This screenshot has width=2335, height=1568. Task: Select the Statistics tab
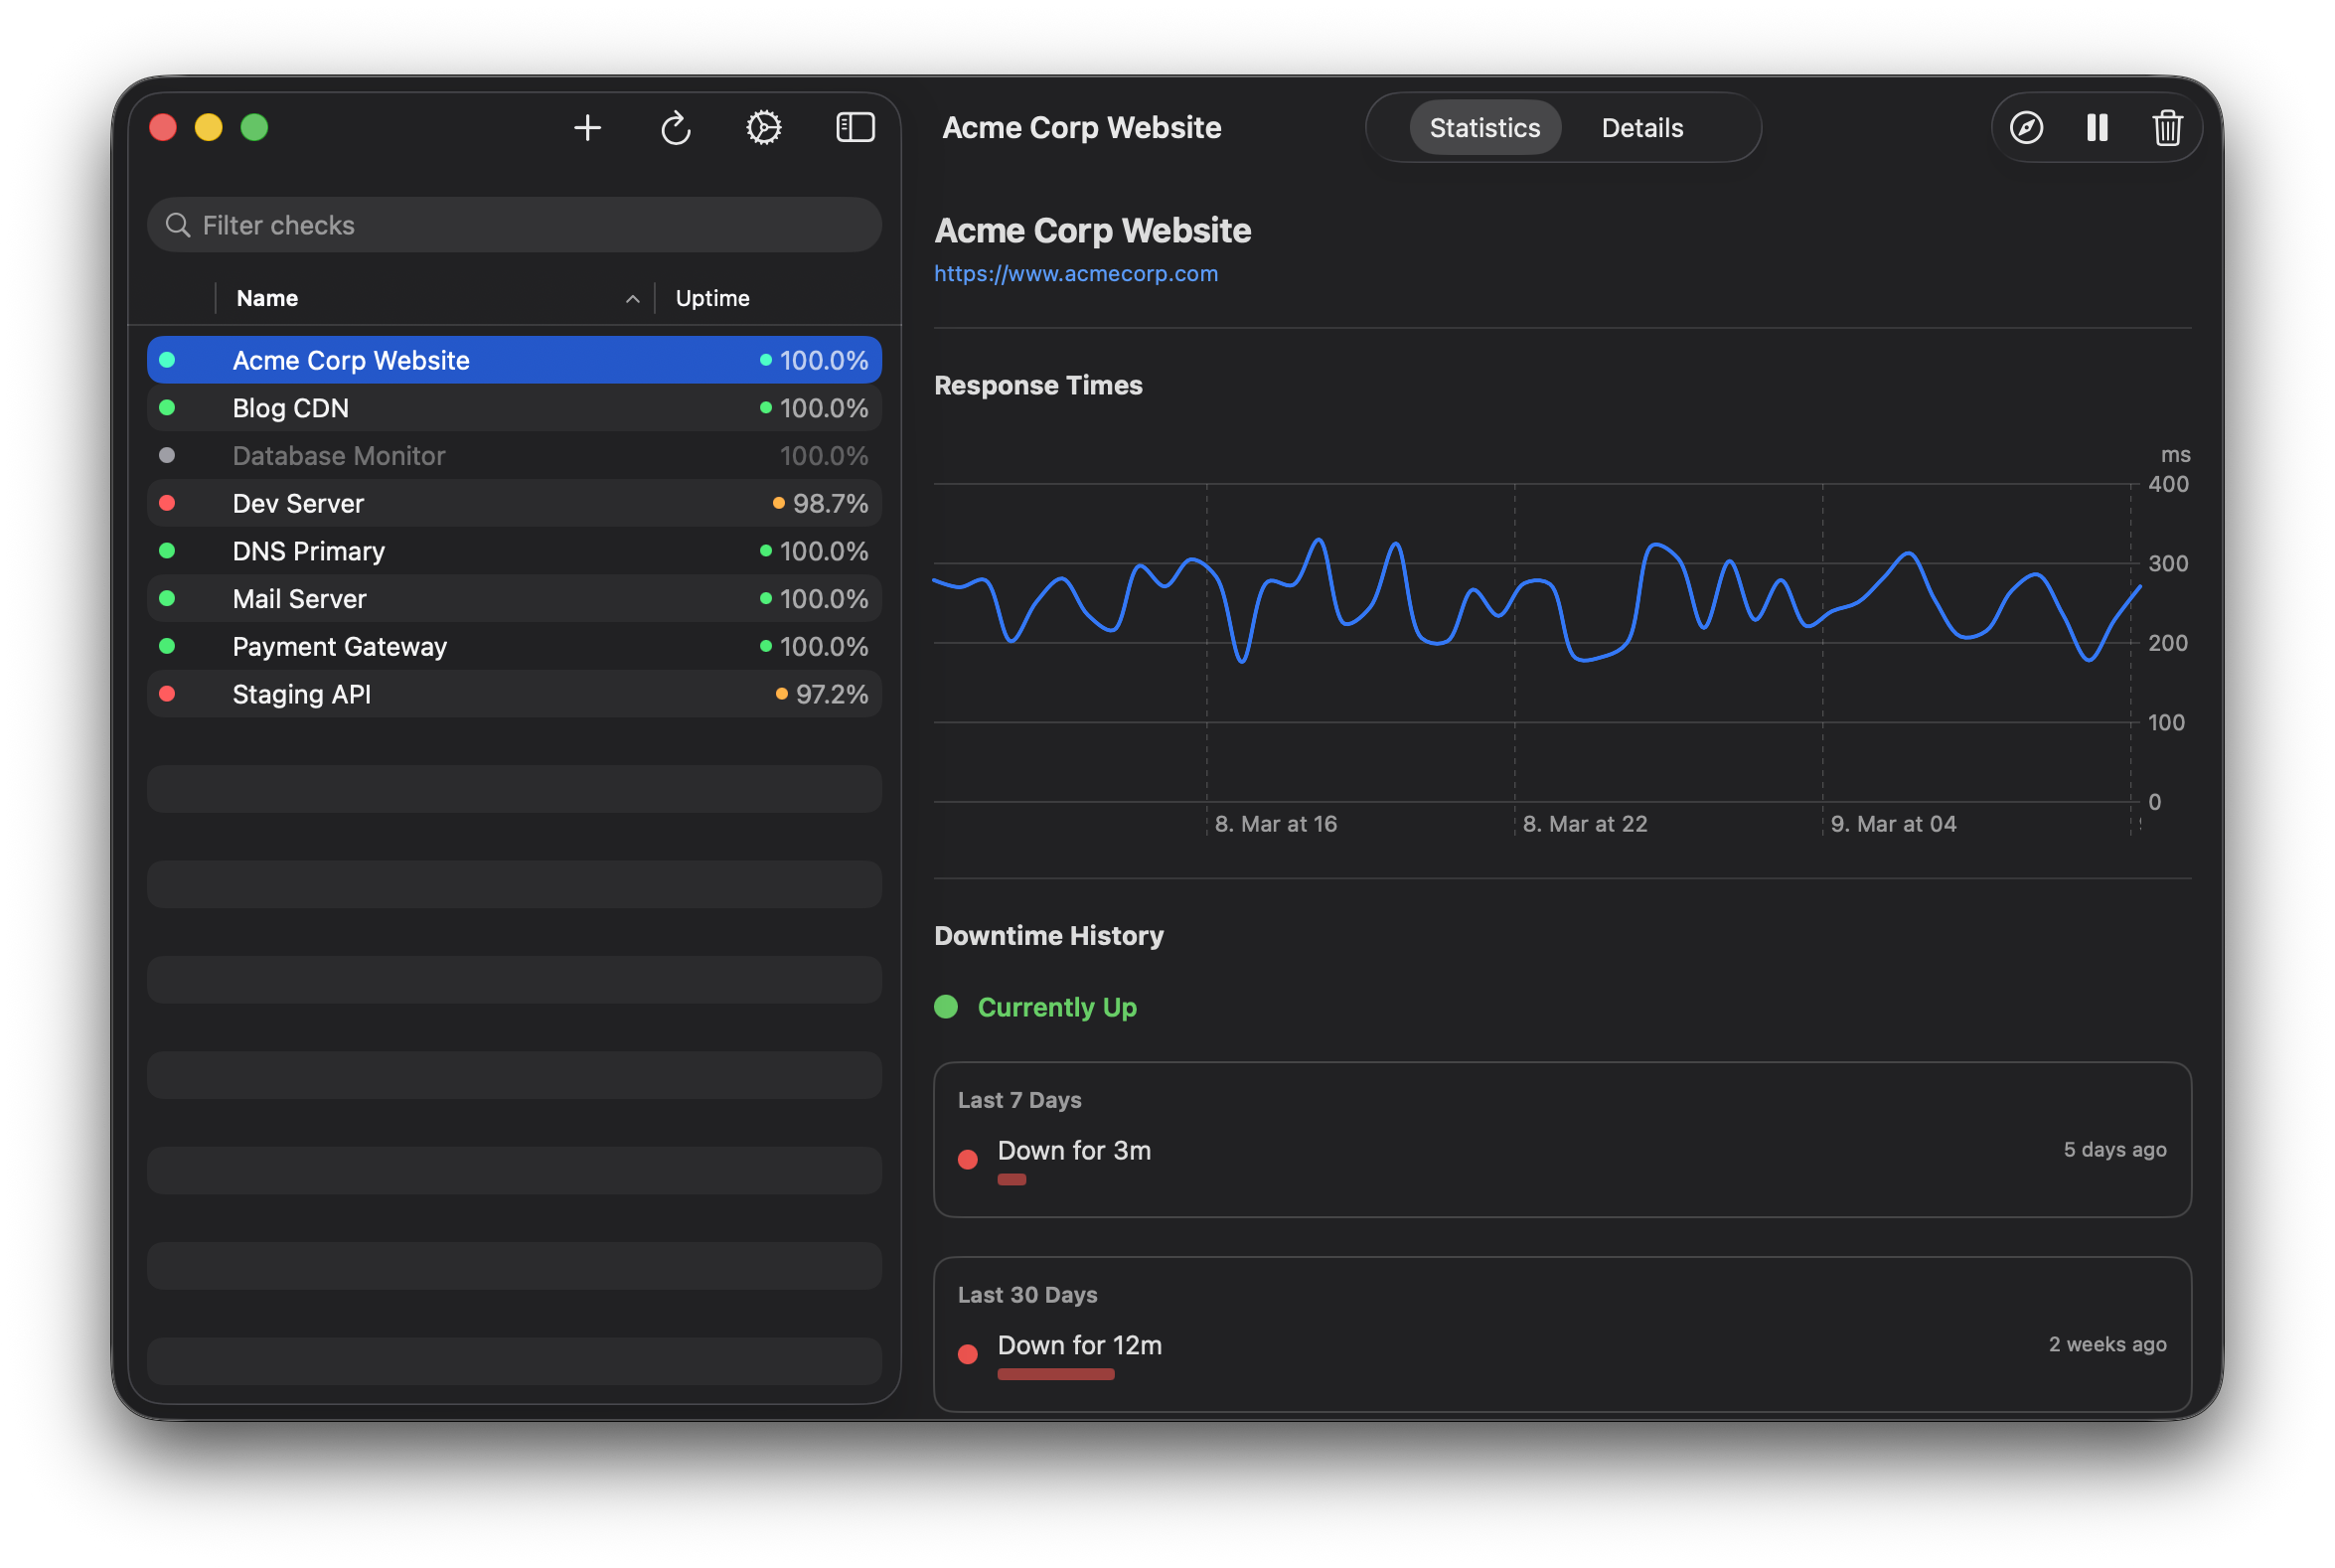(1484, 127)
